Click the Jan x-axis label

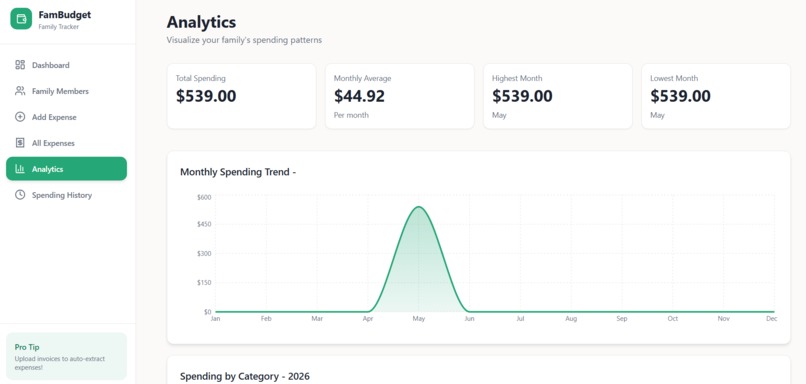(215, 319)
